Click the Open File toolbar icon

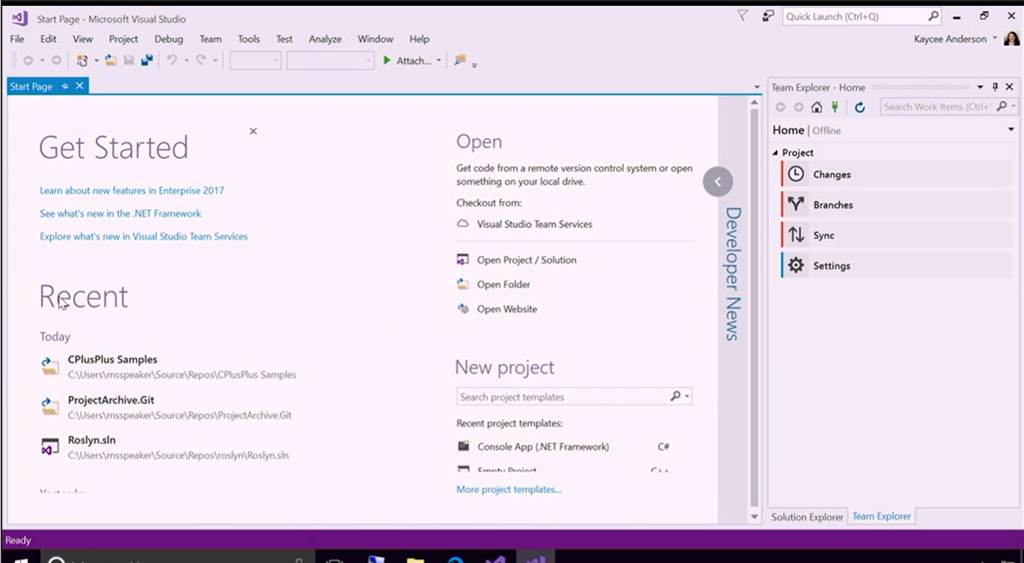(x=111, y=61)
